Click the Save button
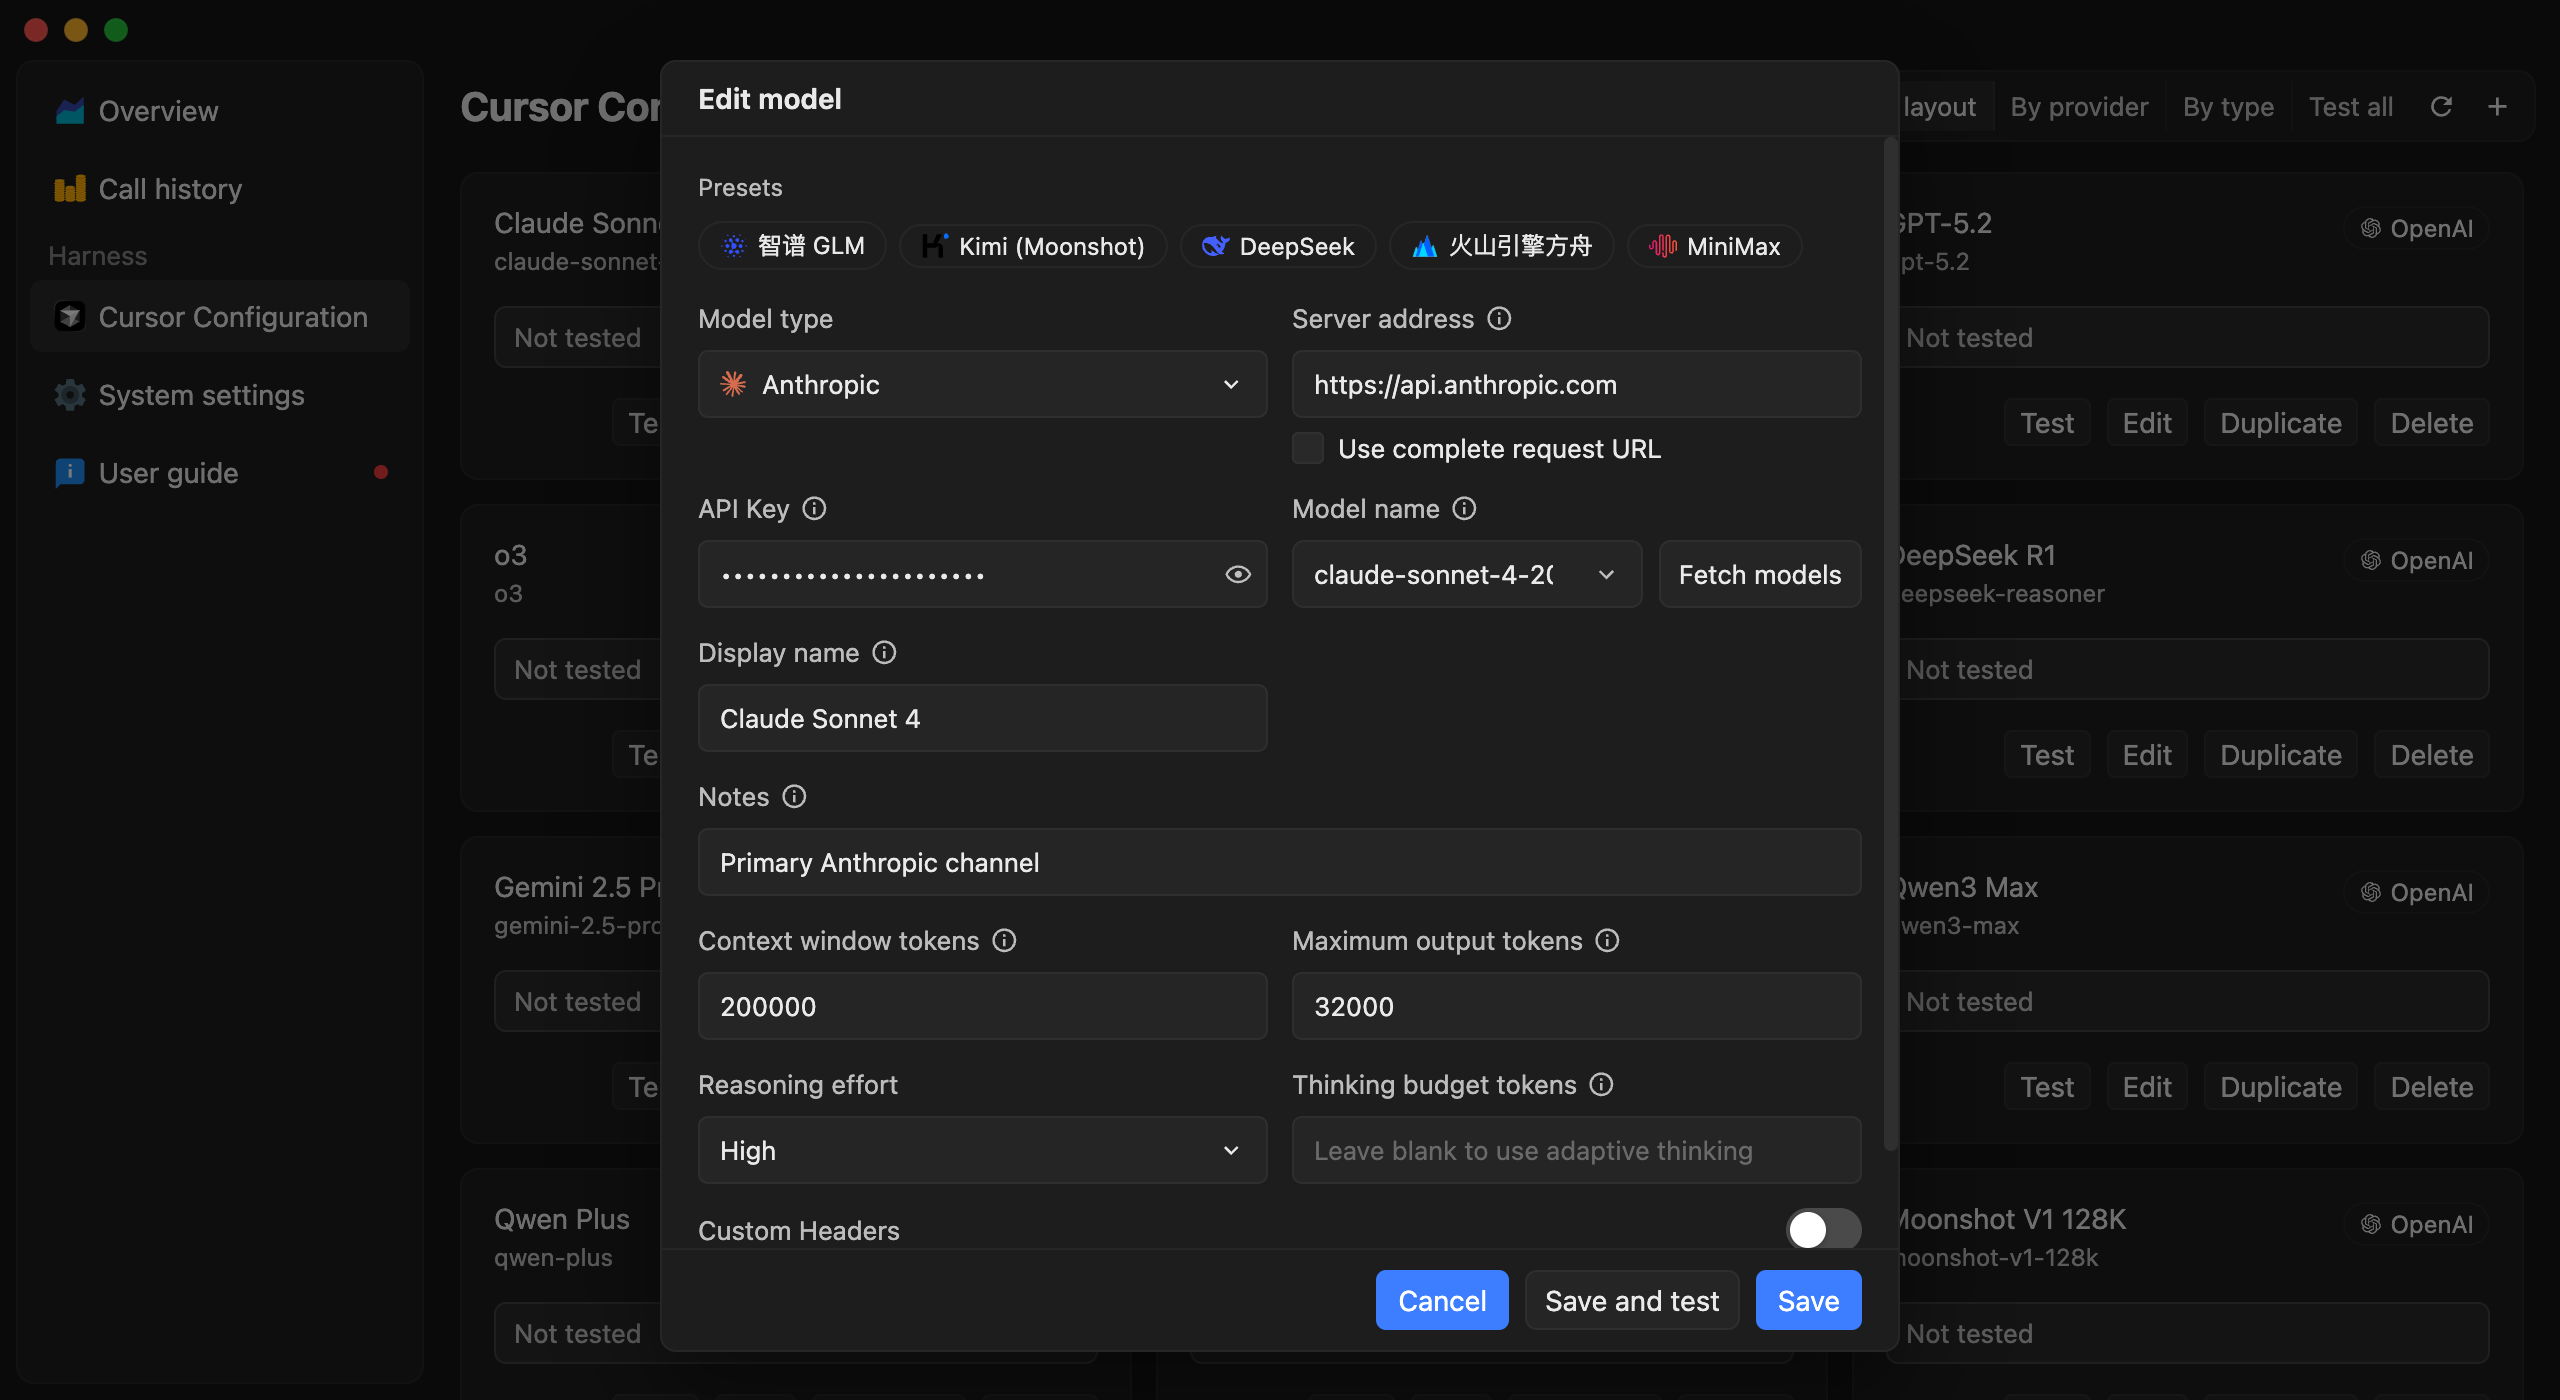The width and height of the screenshot is (2560, 1400). coord(1808,1300)
